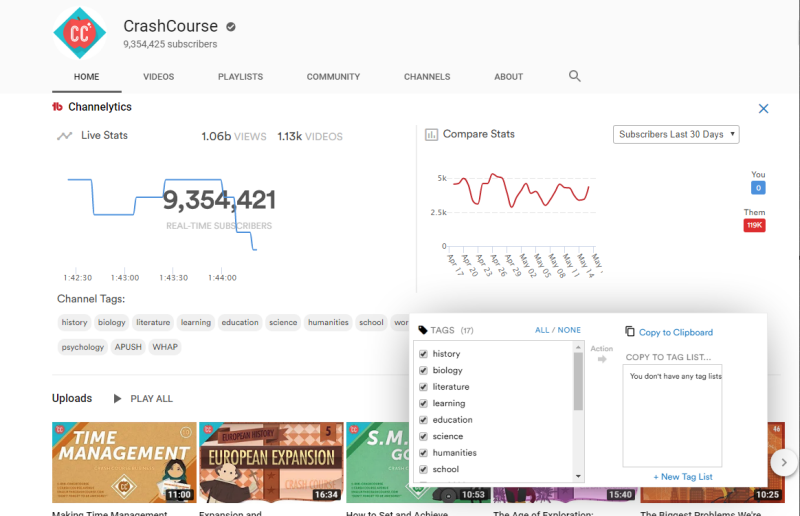Click the tag list scrollbar up arrow
The height and width of the screenshot is (516, 800).
(578, 347)
